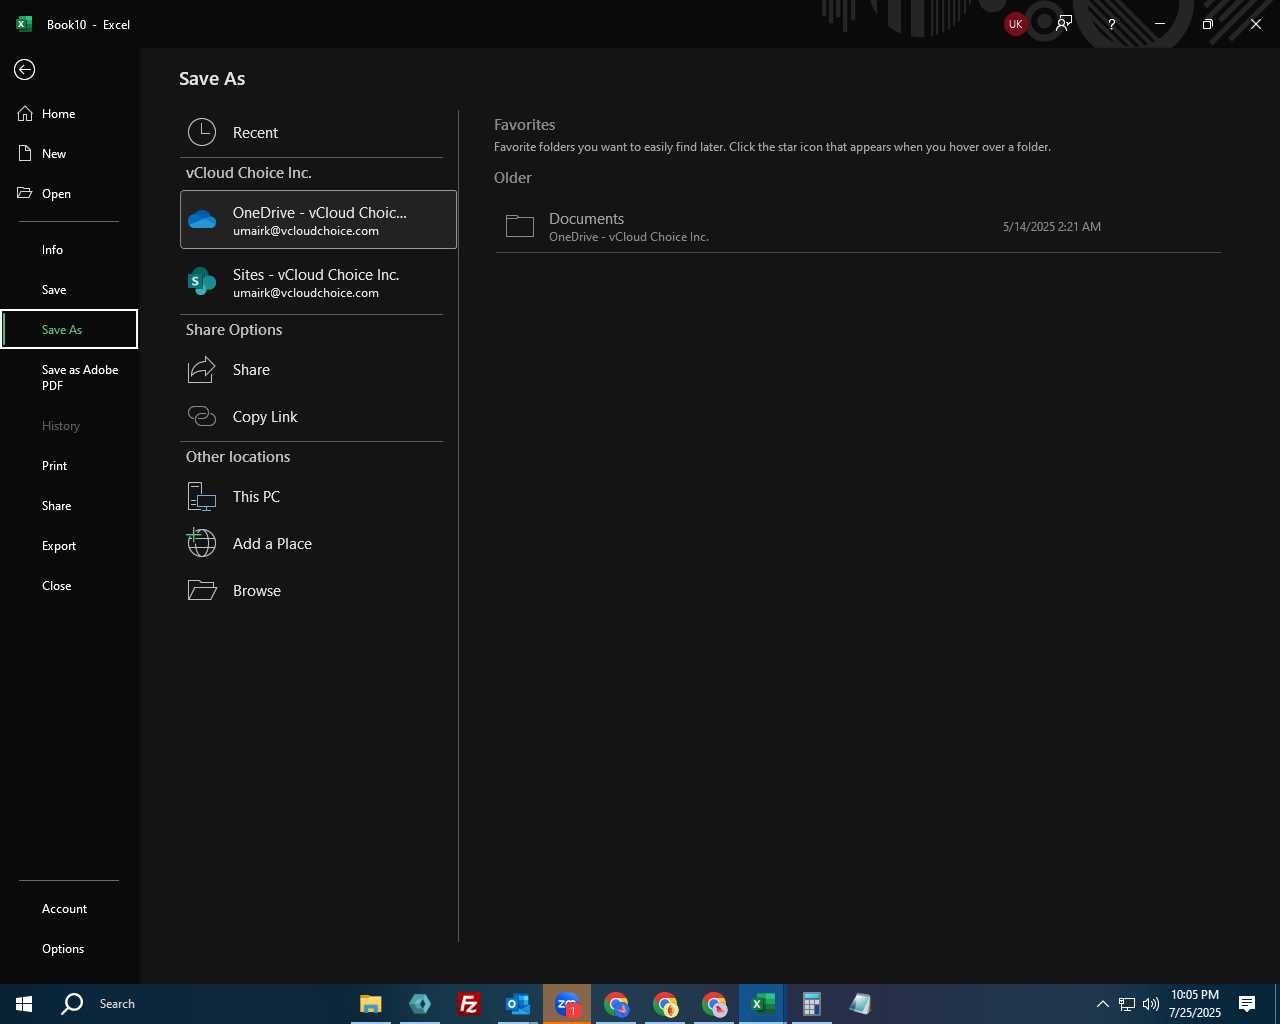Click the Share arrow icon under Share Options
This screenshot has height=1024, width=1280.
[x=202, y=370]
